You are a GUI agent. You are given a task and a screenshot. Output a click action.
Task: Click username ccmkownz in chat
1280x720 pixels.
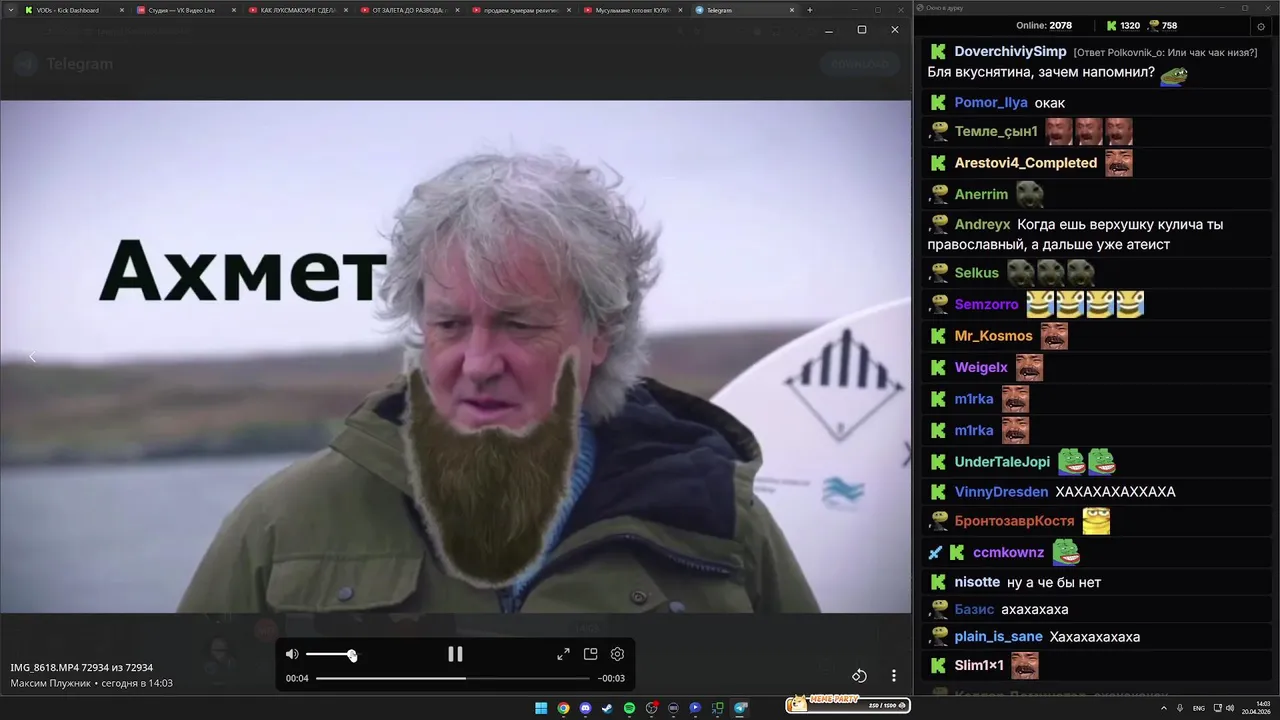click(1008, 552)
